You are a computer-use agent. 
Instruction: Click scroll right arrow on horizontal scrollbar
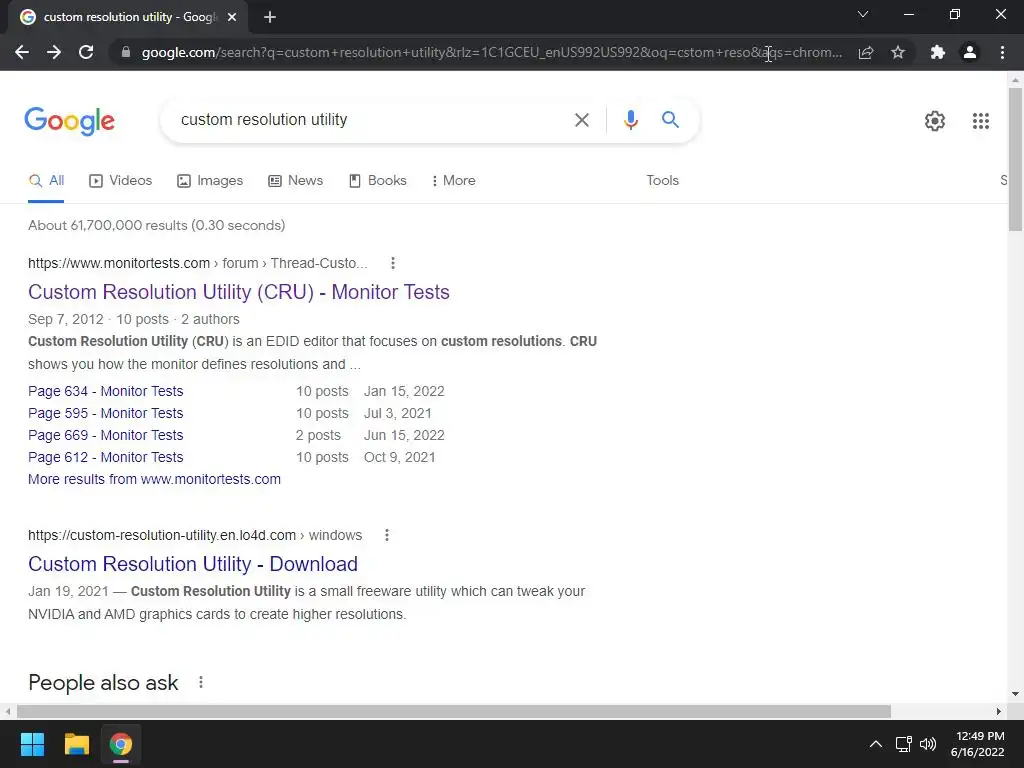999,711
